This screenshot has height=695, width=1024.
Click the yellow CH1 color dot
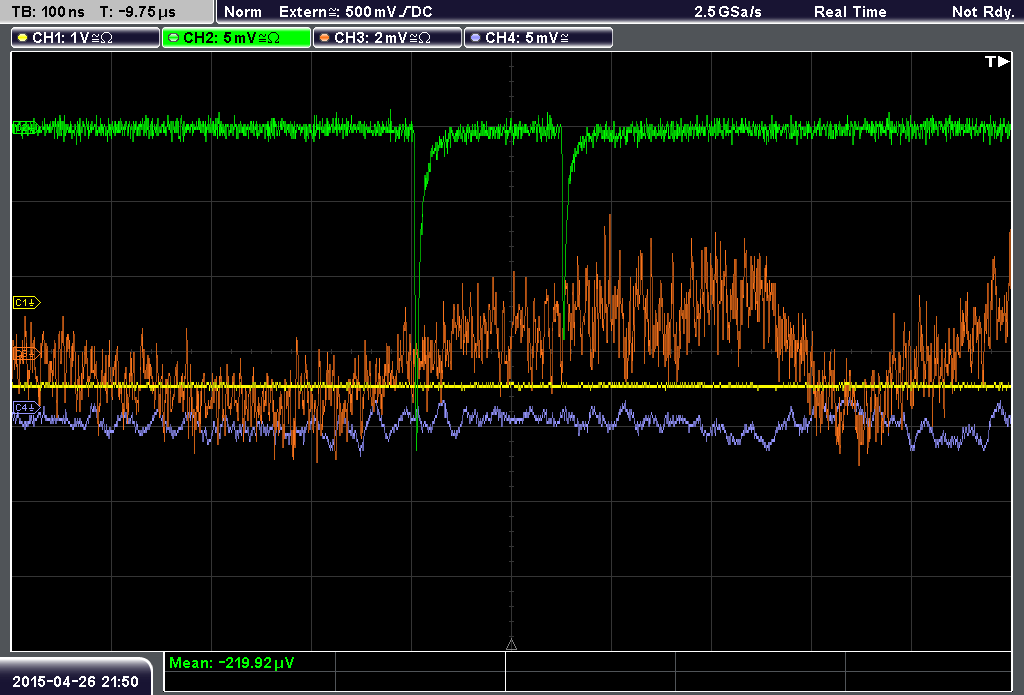(22, 38)
